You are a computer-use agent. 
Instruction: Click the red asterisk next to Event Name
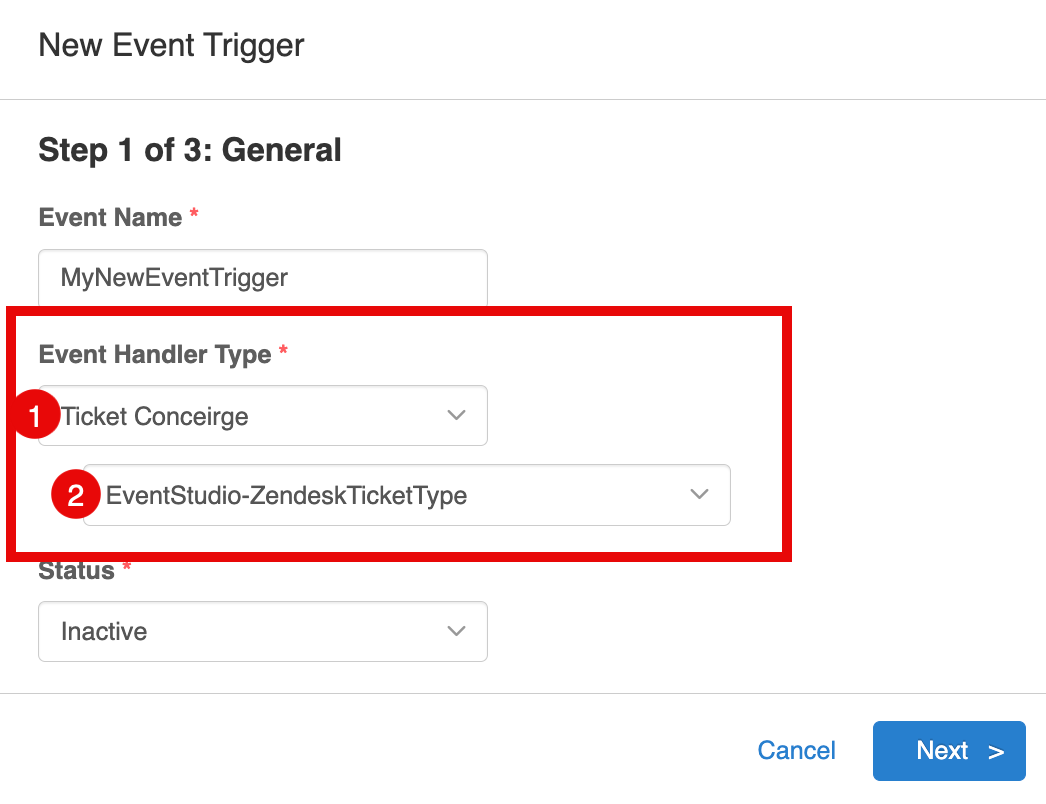[194, 213]
